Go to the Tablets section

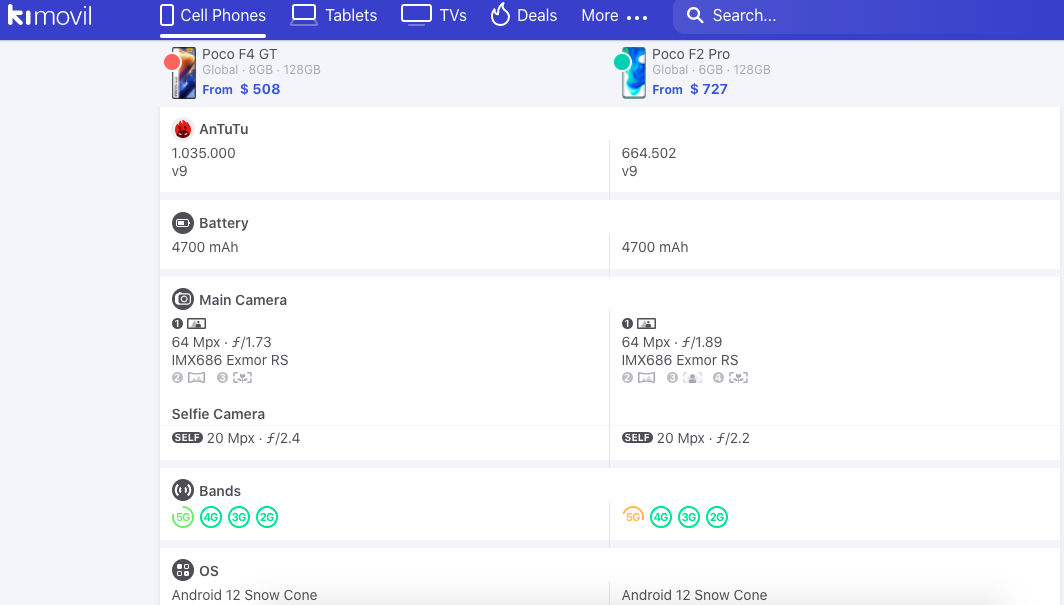pos(334,16)
